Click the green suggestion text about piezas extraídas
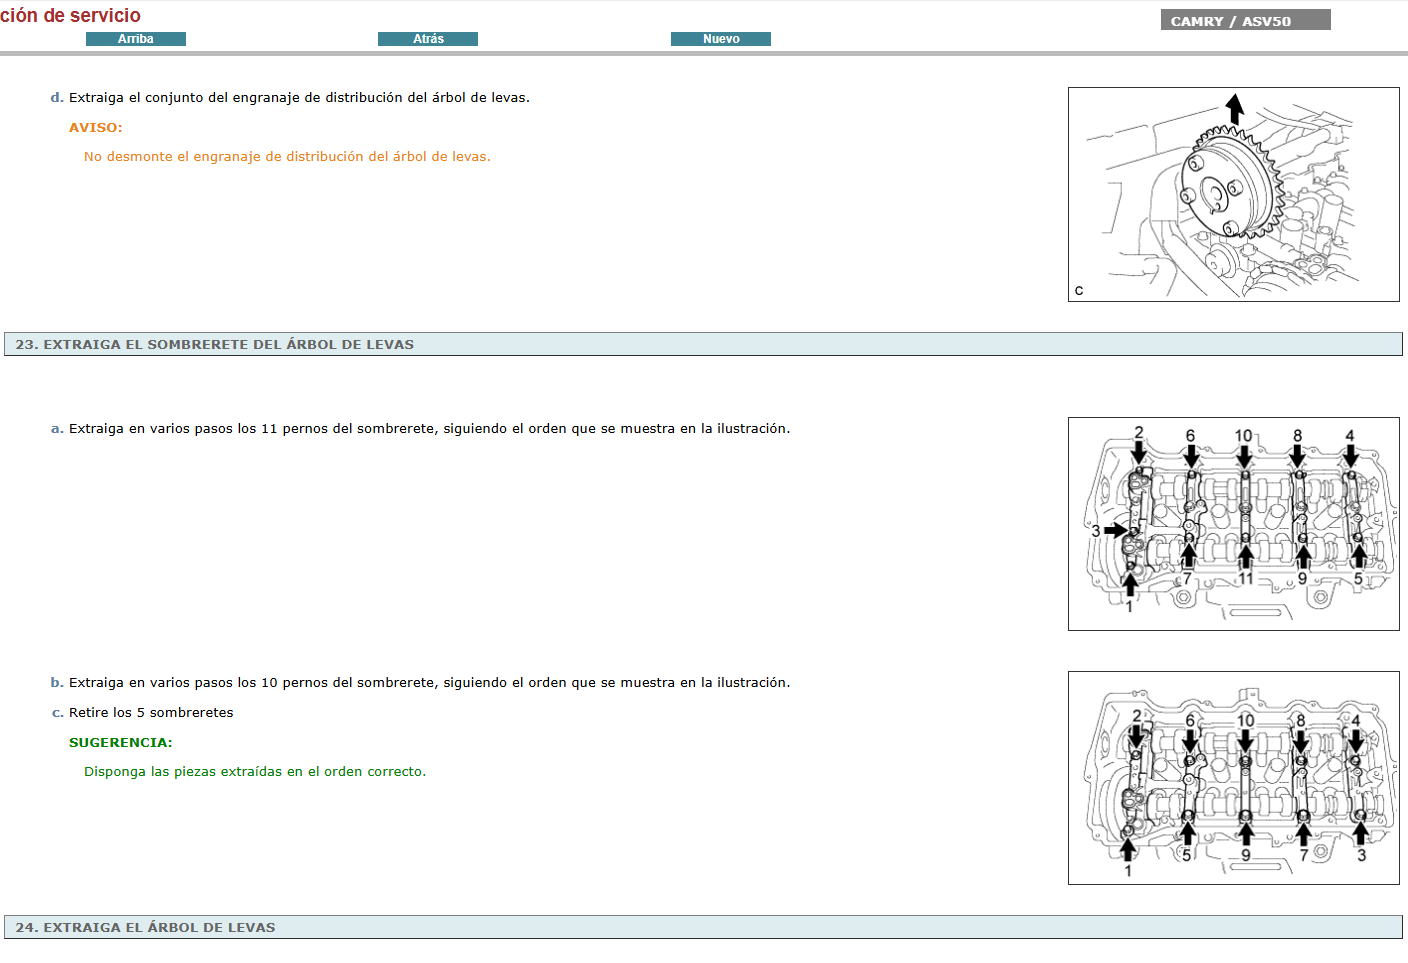This screenshot has height=963, width=1408. click(255, 771)
